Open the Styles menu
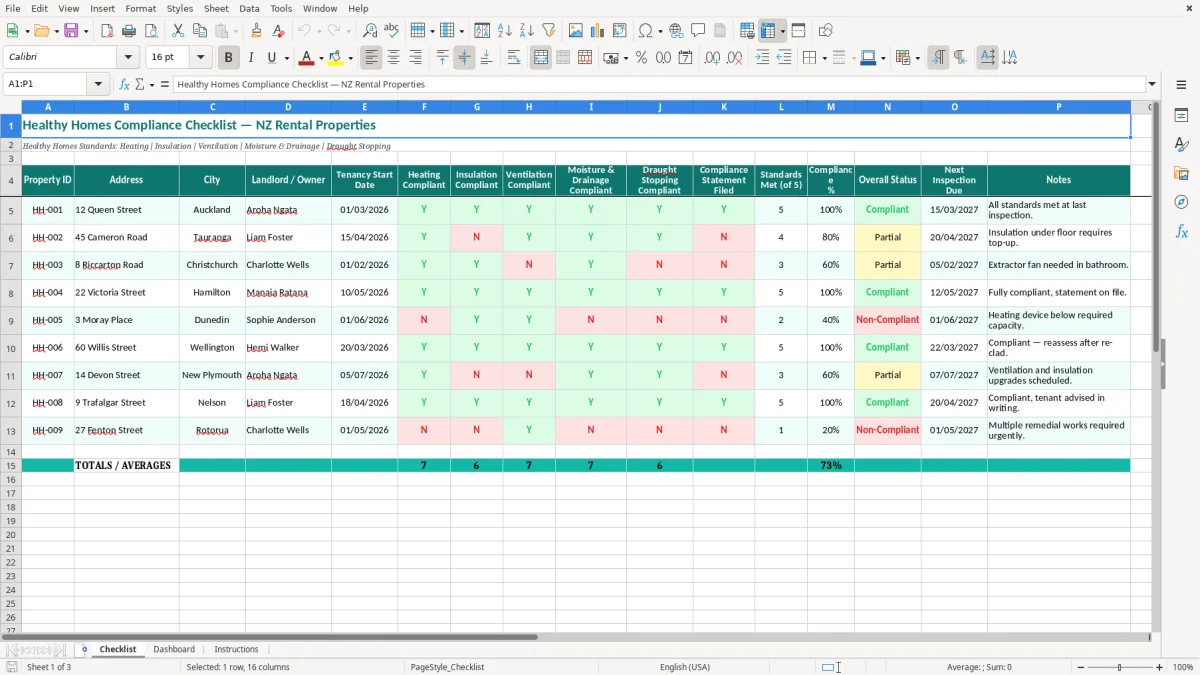This screenshot has height=675, width=1200. tap(180, 8)
